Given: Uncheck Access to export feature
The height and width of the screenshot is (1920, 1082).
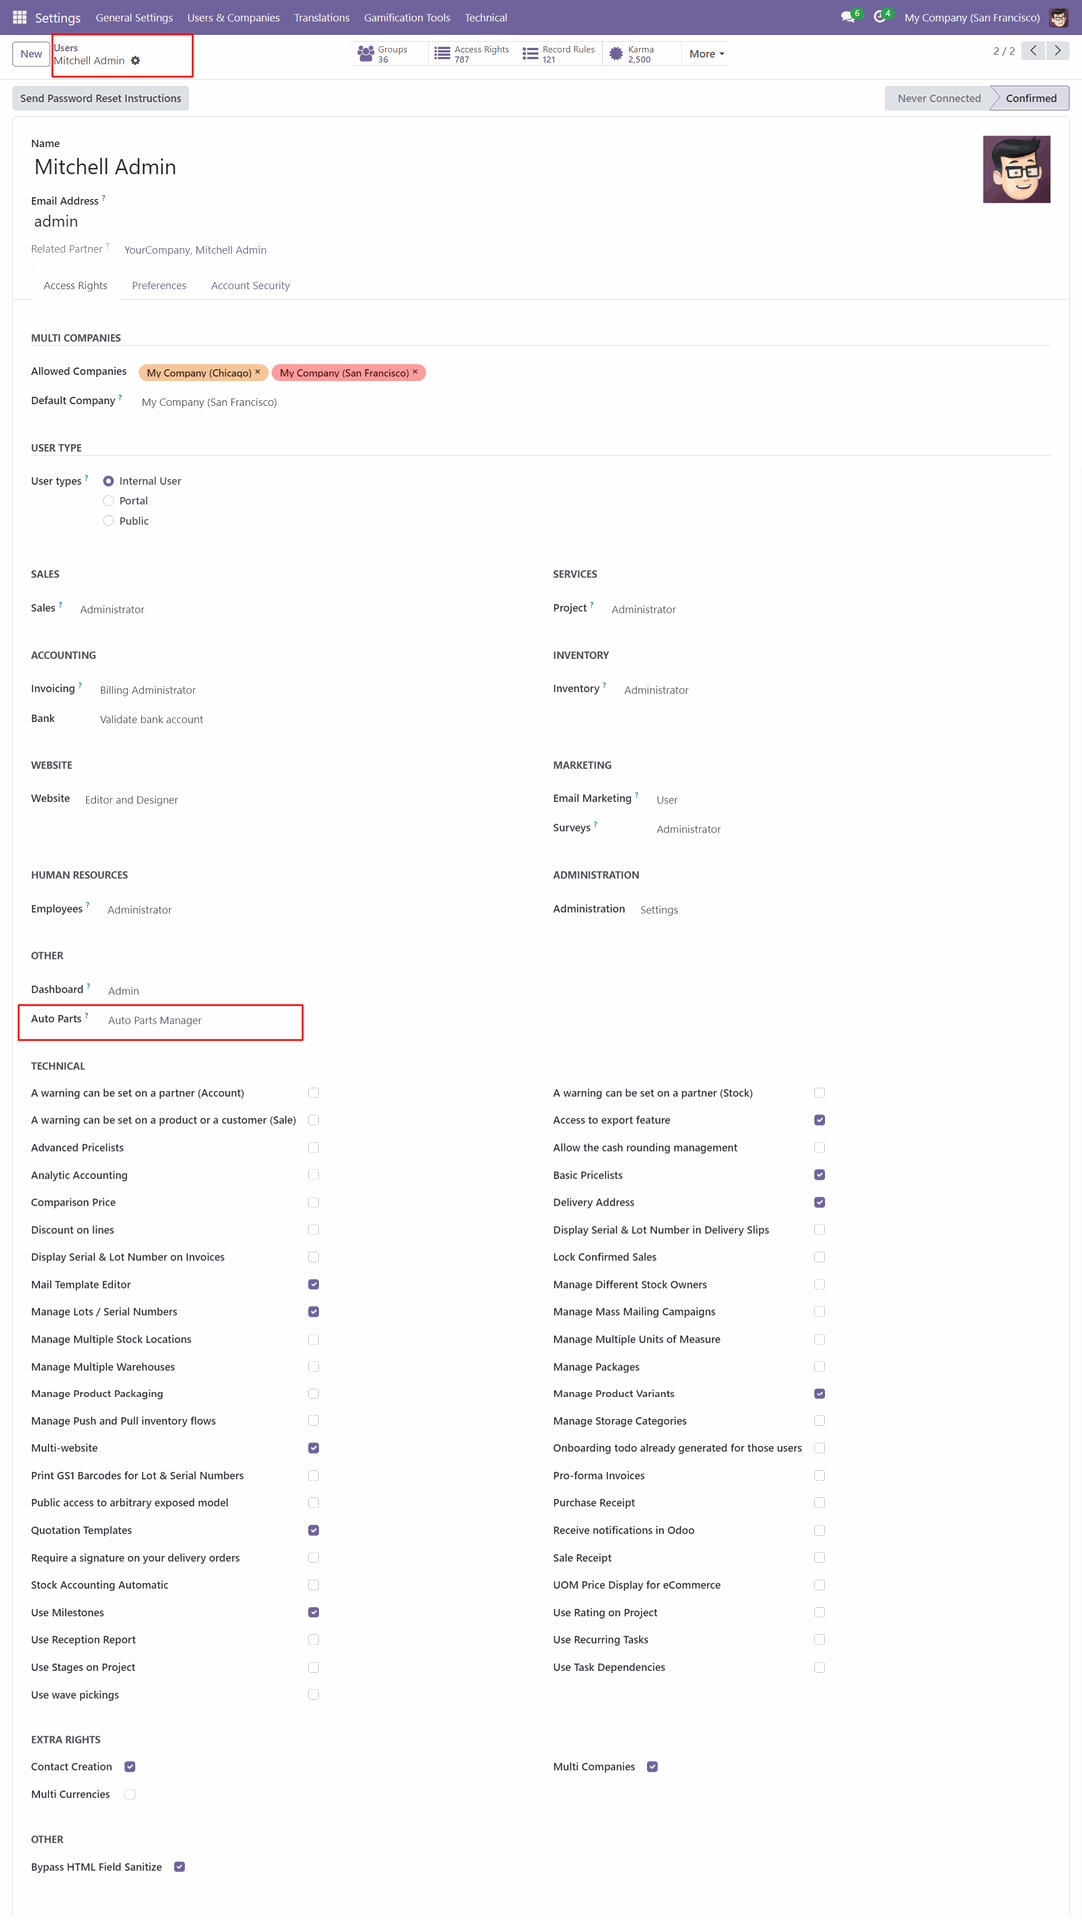Looking at the screenshot, I should tap(820, 1120).
